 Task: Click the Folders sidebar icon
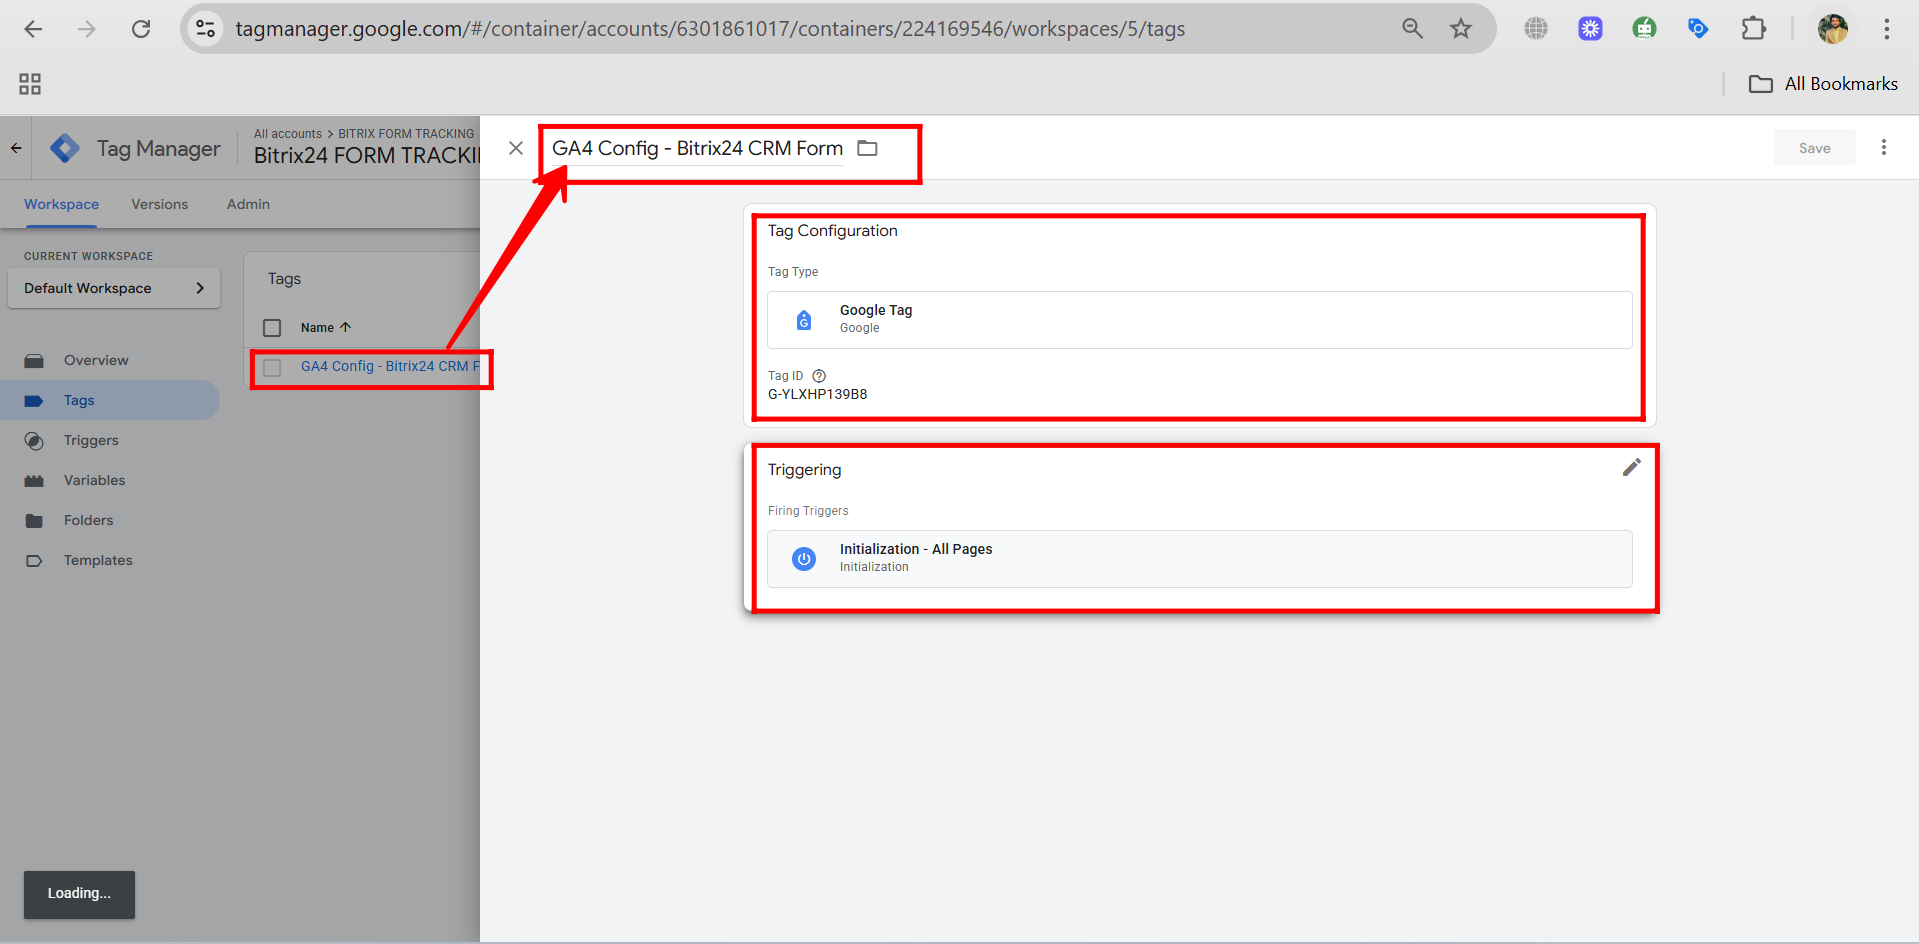pos(34,521)
